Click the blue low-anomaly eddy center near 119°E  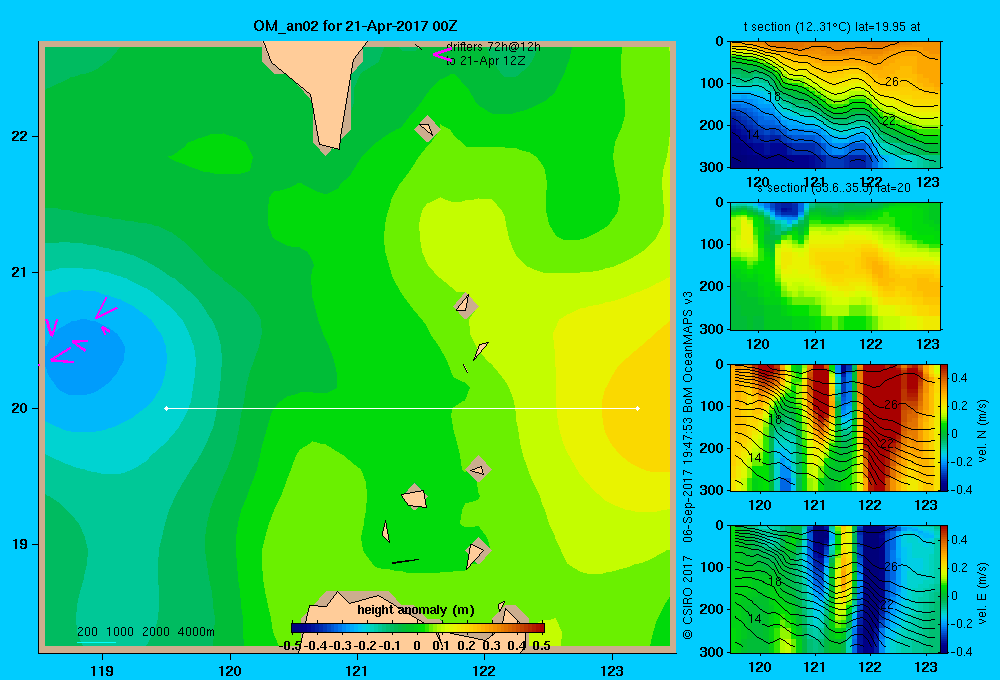(83, 357)
